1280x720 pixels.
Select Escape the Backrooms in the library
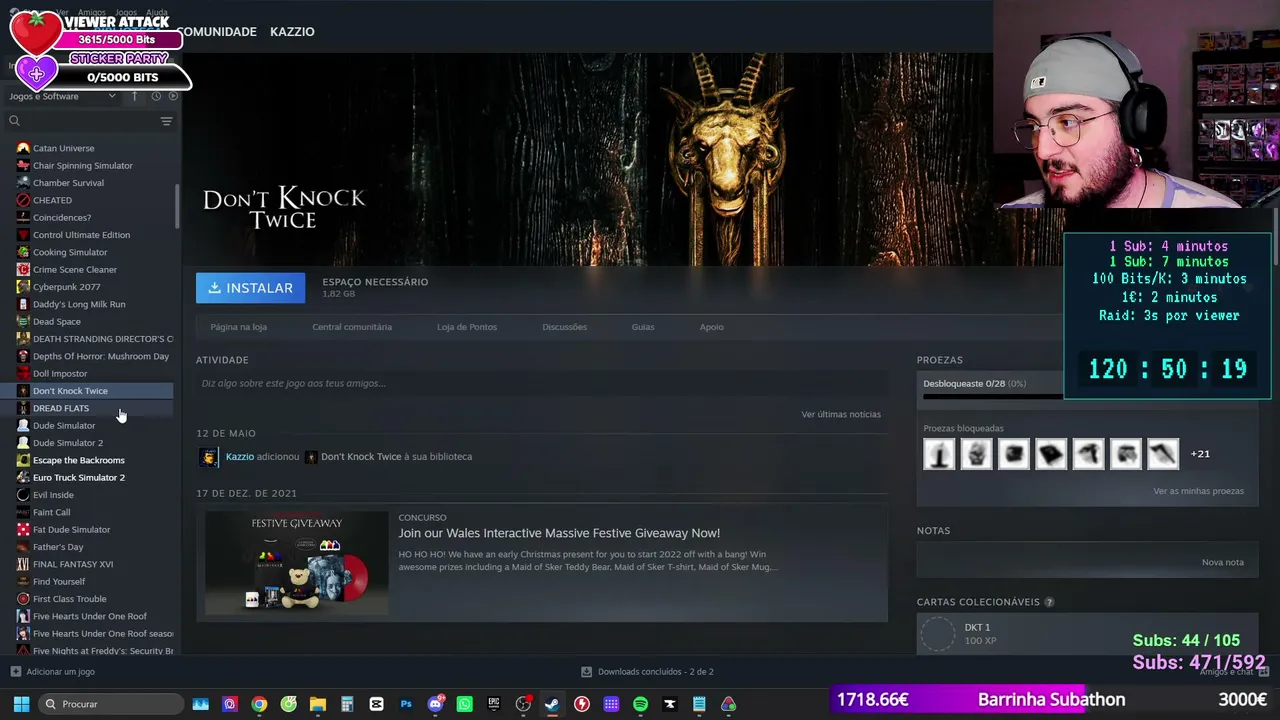pyautogui.click(x=78, y=460)
